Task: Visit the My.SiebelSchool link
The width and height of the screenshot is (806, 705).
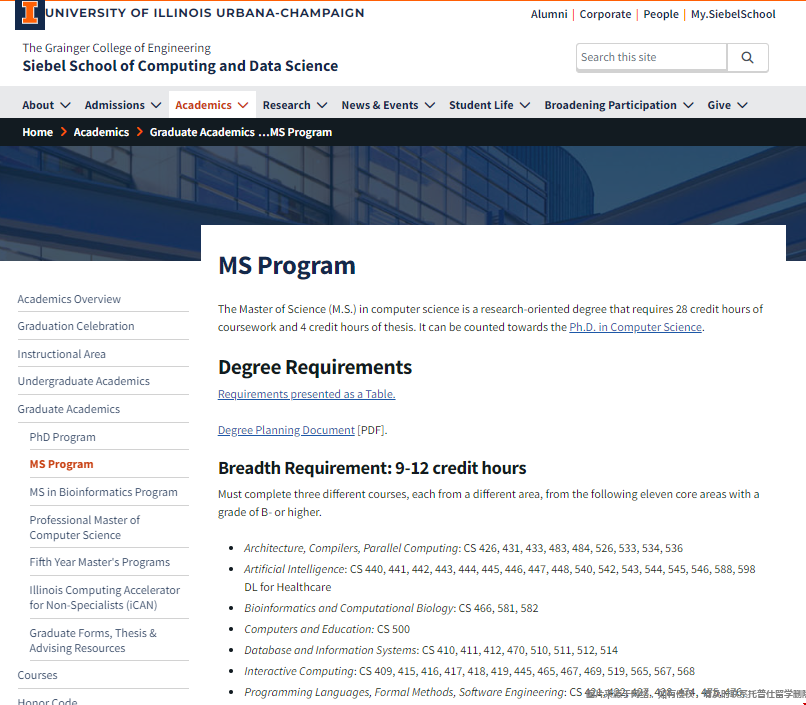Action: coord(733,14)
